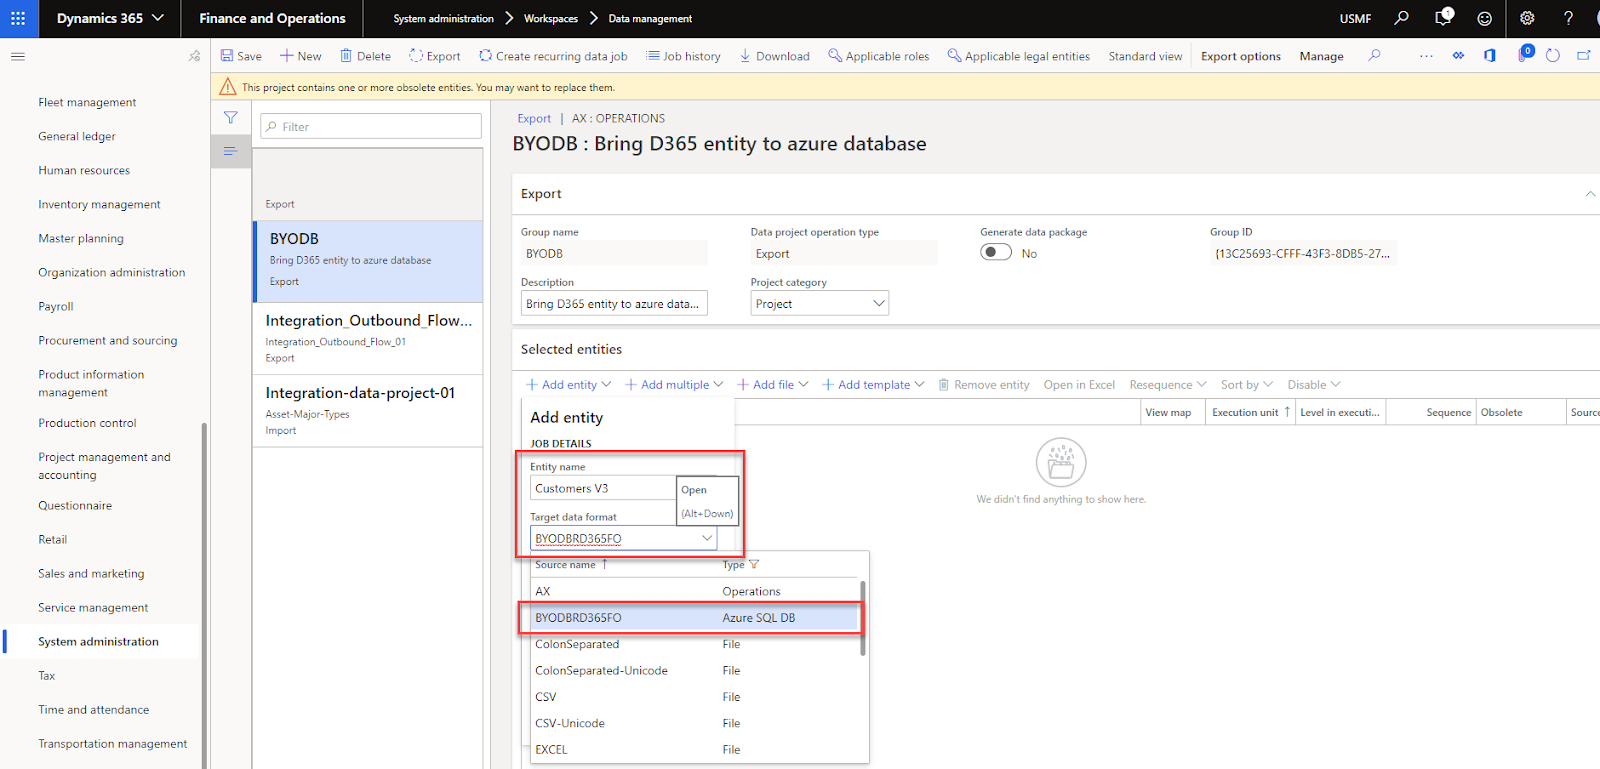
Task: Click the feedback smiley icon
Action: (1484, 18)
